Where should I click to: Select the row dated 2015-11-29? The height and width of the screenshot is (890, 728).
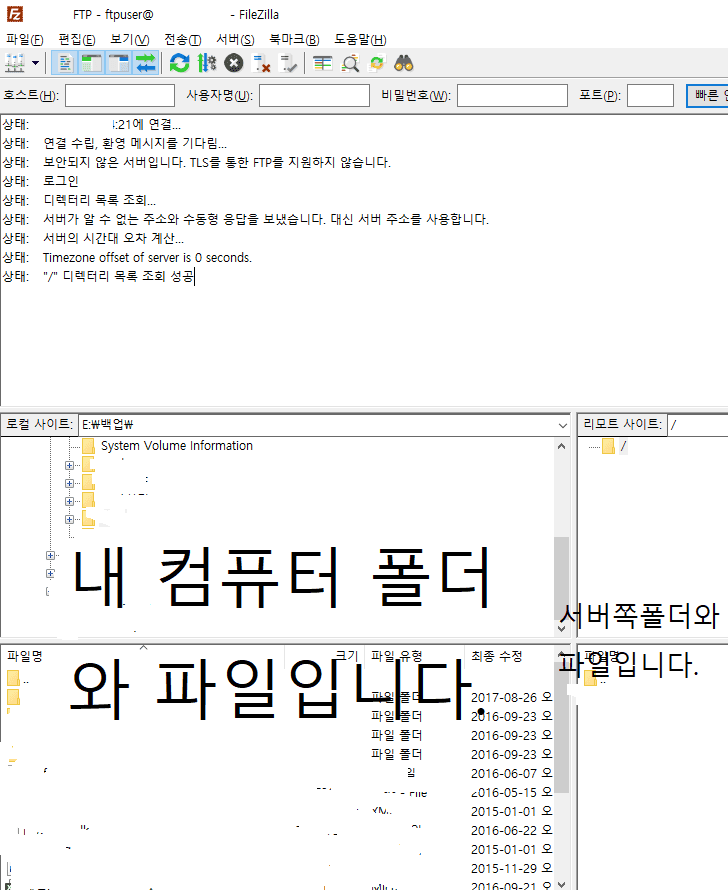point(277,868)
